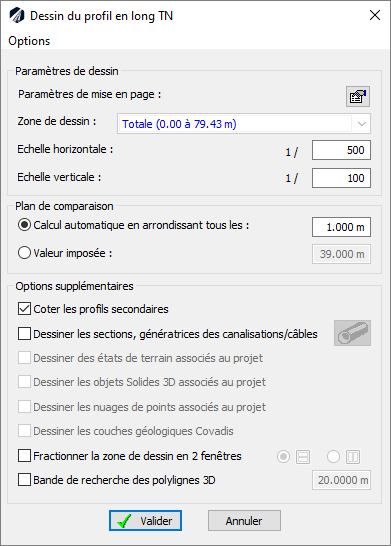Click the 1.000 m rounding value field
Image resolution: width=391 pixels, height=546 pixels.
pyautogui.click(x=341, y=227)
